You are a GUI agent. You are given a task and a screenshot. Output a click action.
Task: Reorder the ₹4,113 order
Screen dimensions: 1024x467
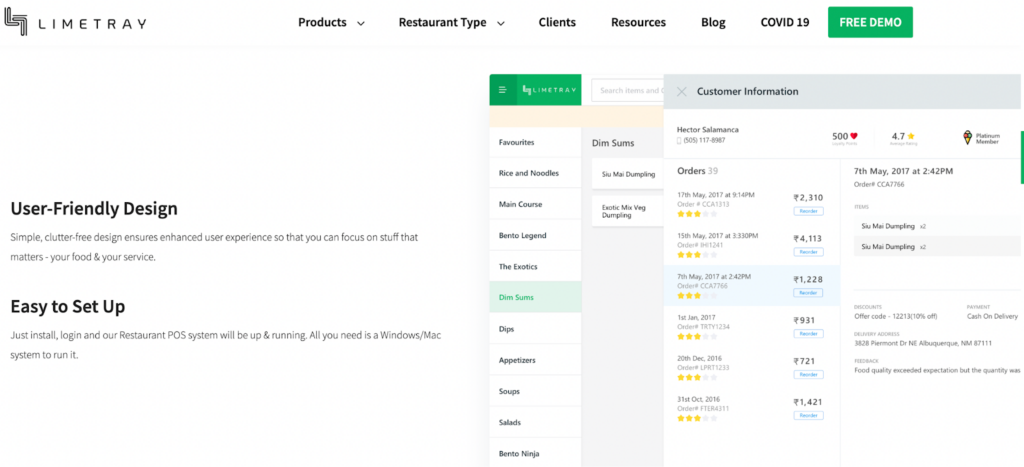(808, 251)
